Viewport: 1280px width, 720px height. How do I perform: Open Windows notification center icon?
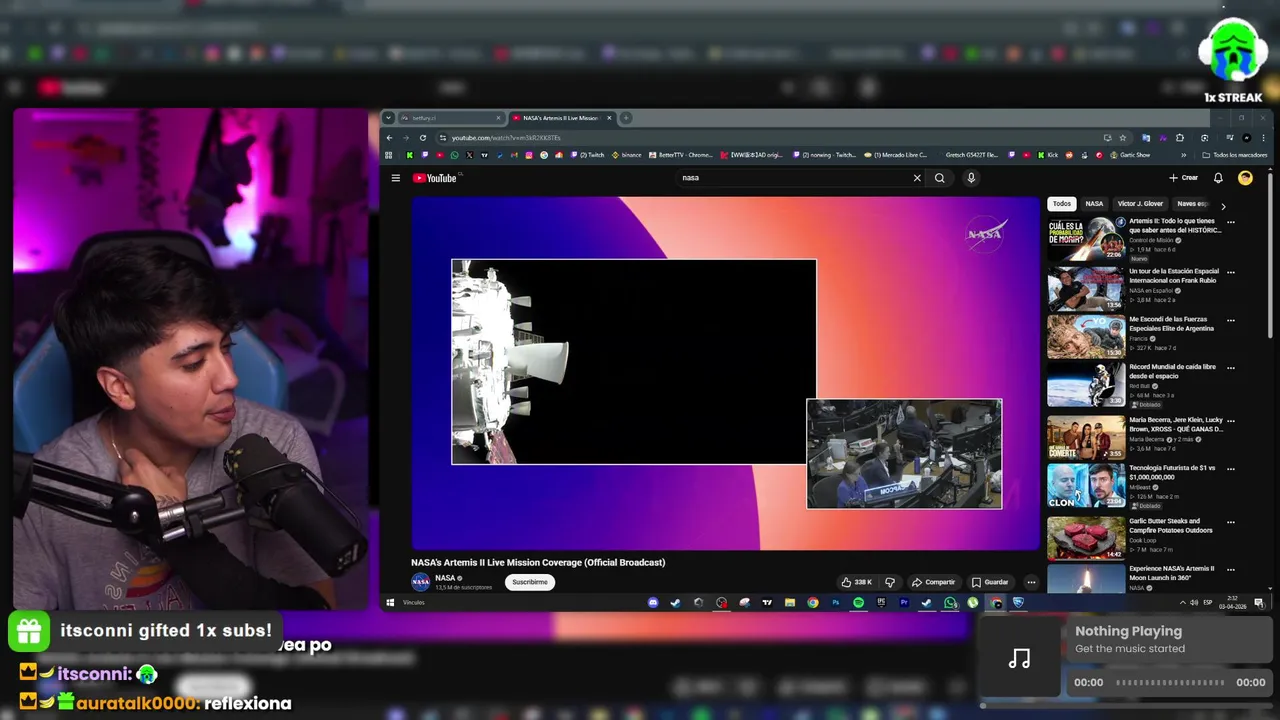coord(1259,603)
